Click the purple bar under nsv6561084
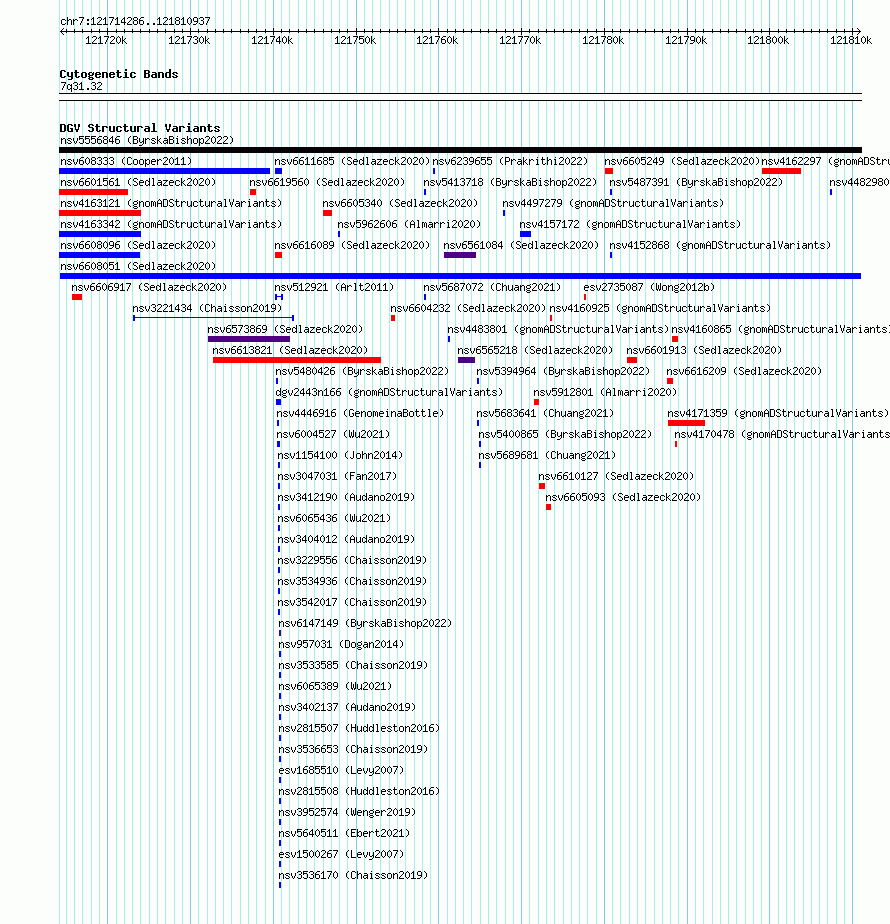Image resolution: width=890 pixels, height=924 pixels. pyautogui.click(x=460, y=255)
